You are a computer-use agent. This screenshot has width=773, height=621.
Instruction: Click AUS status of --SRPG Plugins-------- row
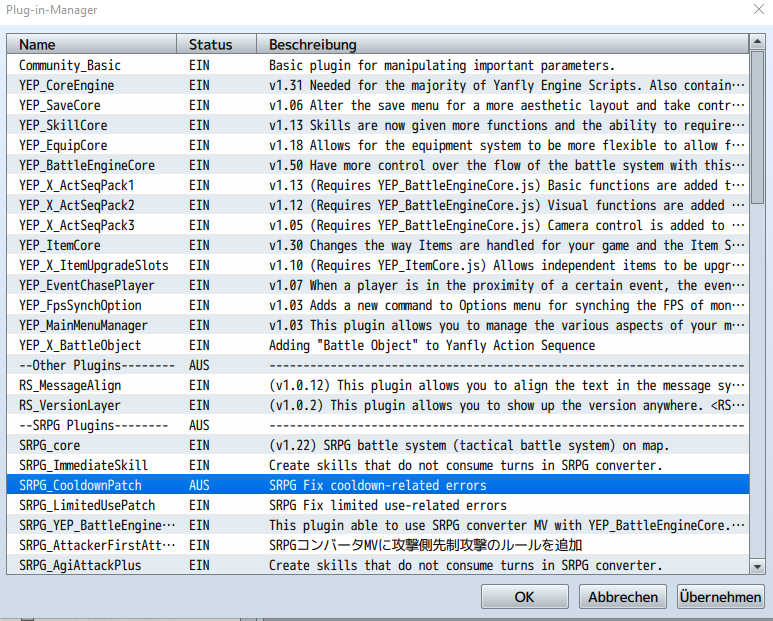click(199, 425)
